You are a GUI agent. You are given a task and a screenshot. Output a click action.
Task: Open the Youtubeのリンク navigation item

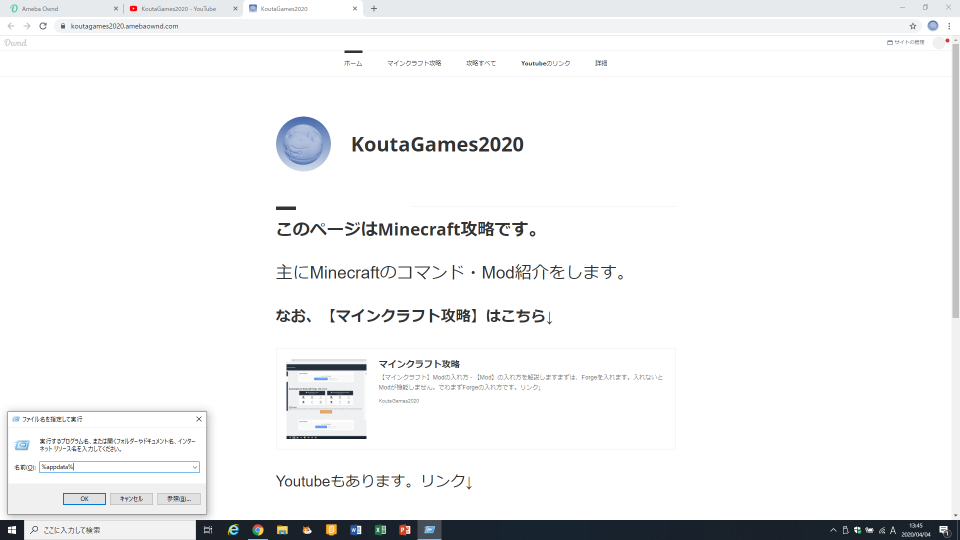(x=546, y=63)
